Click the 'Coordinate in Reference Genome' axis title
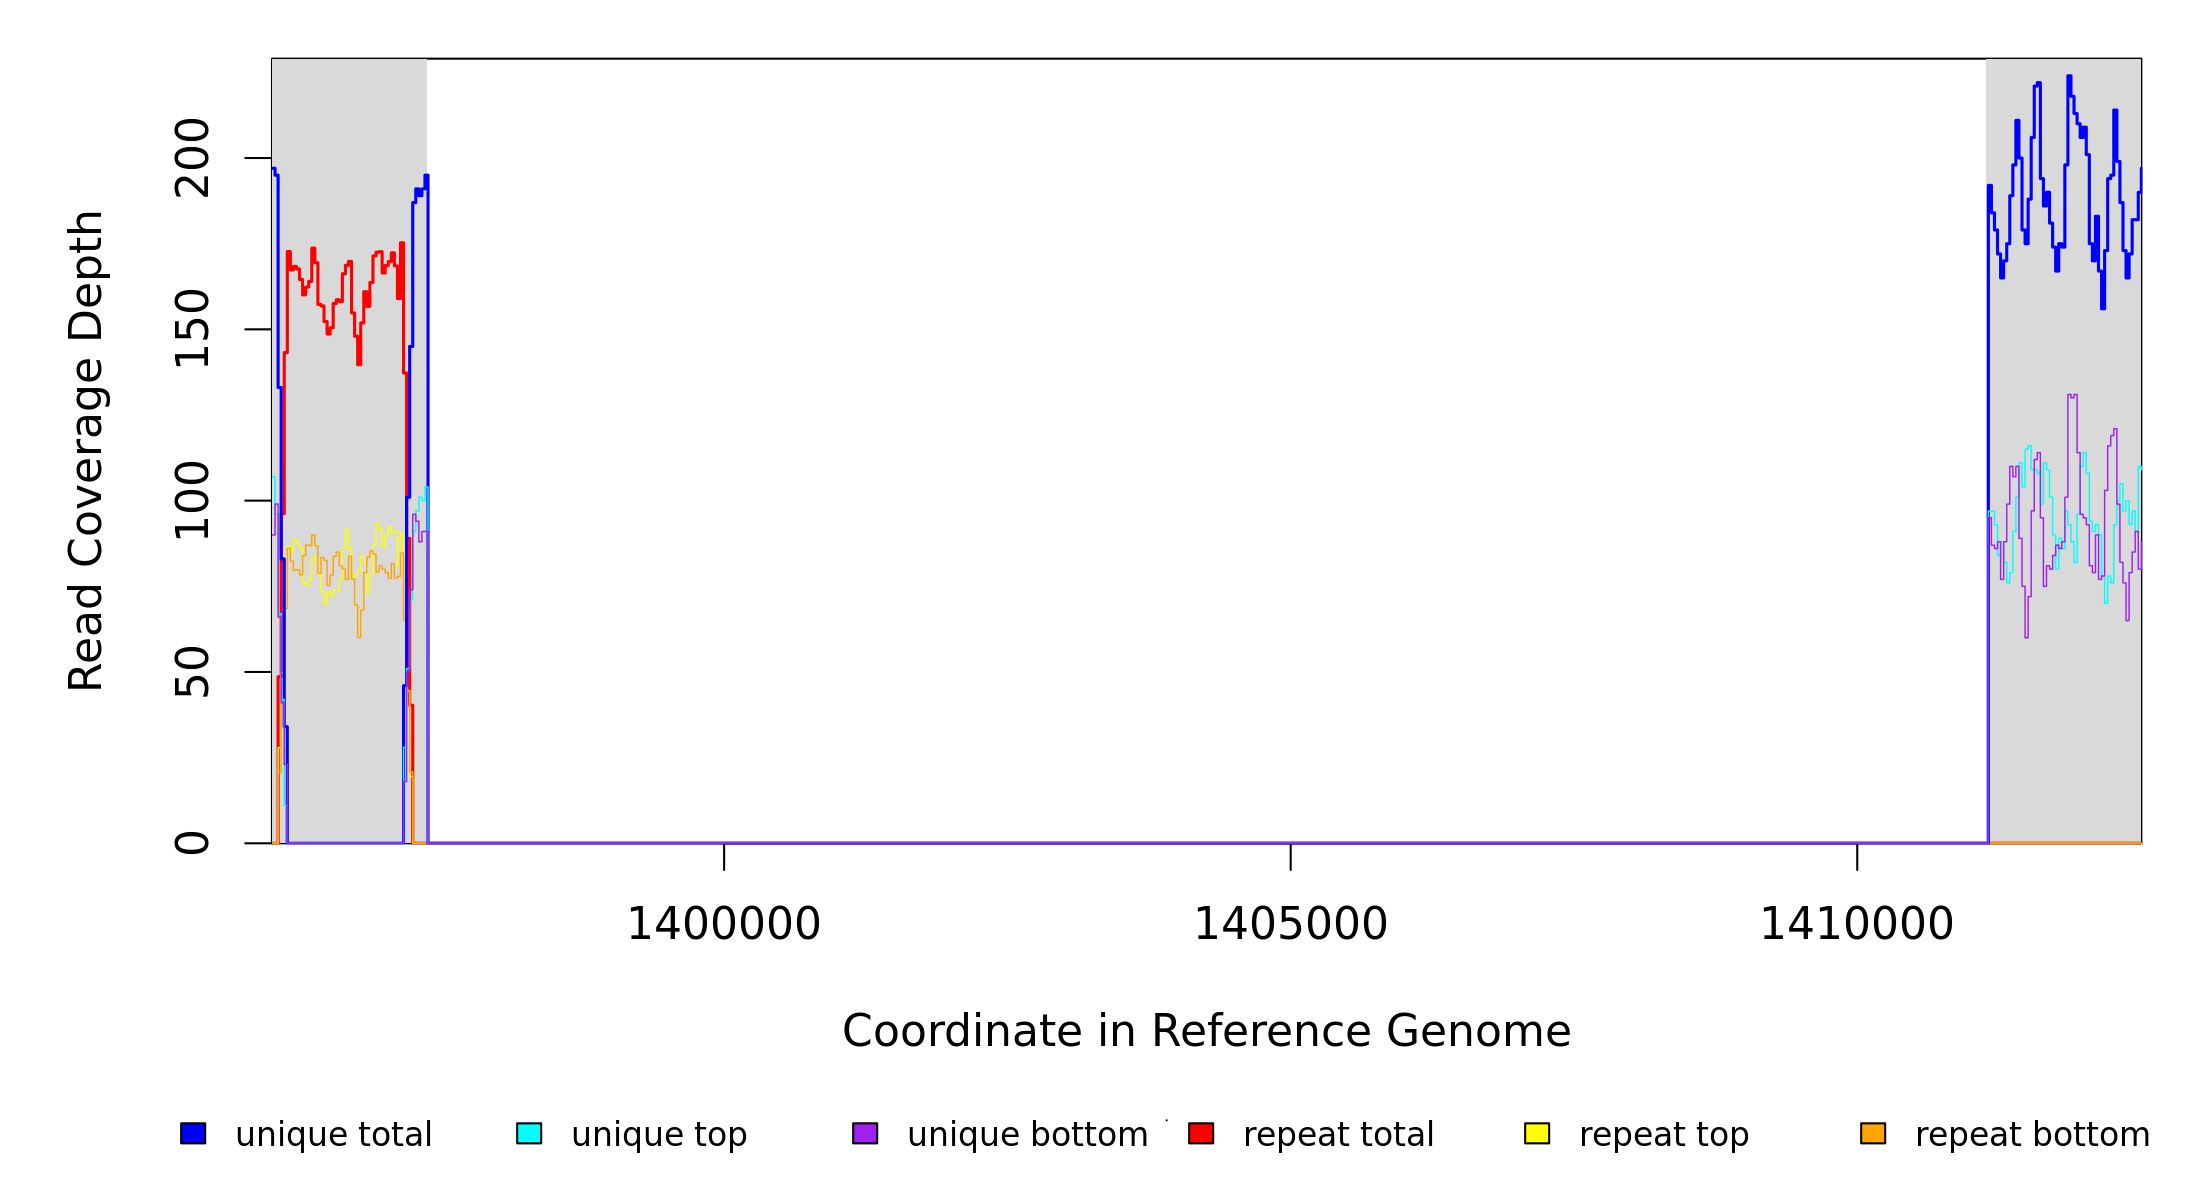The height and width of the screenshot is (1200, 2200). pos(1206,1031)
